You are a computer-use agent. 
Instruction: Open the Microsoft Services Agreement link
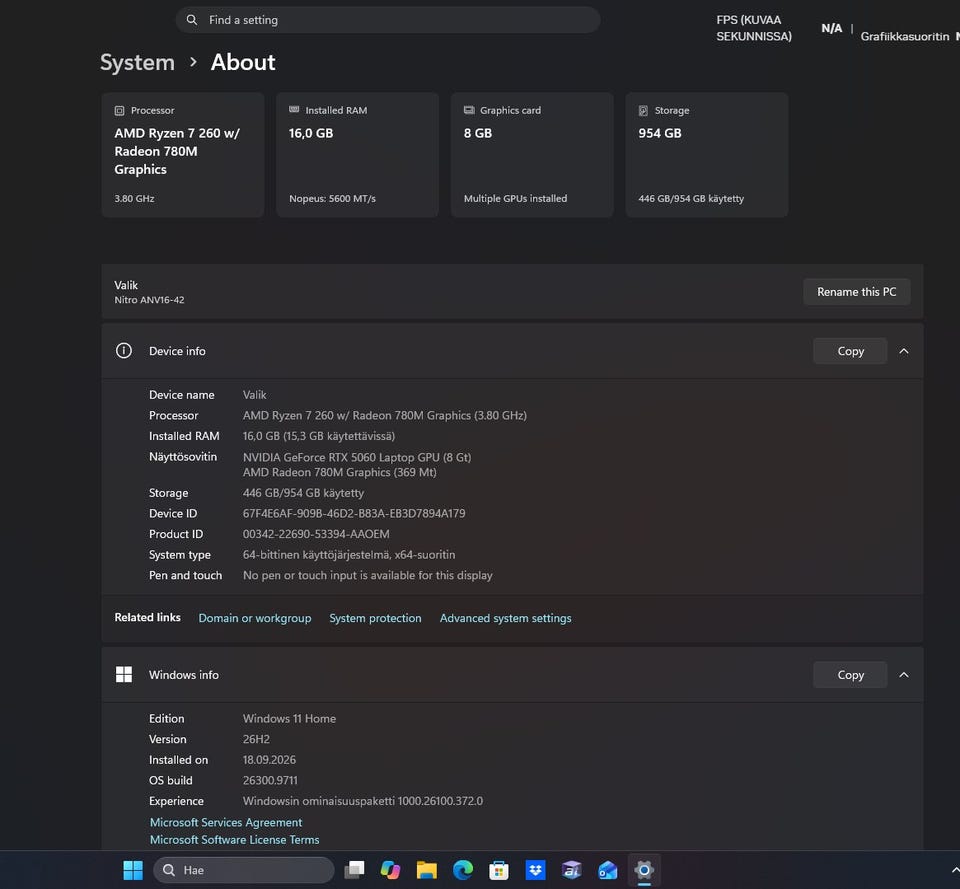click(x=226, y=822)
